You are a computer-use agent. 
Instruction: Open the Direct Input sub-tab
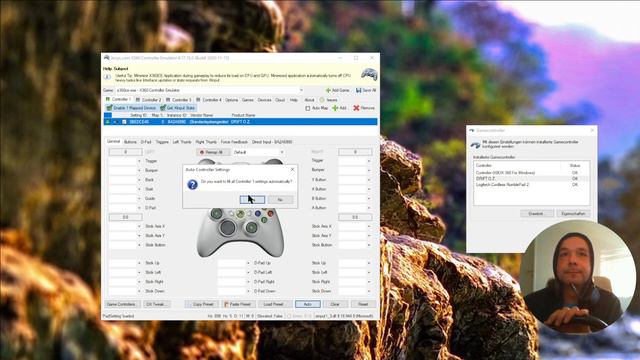272,142
